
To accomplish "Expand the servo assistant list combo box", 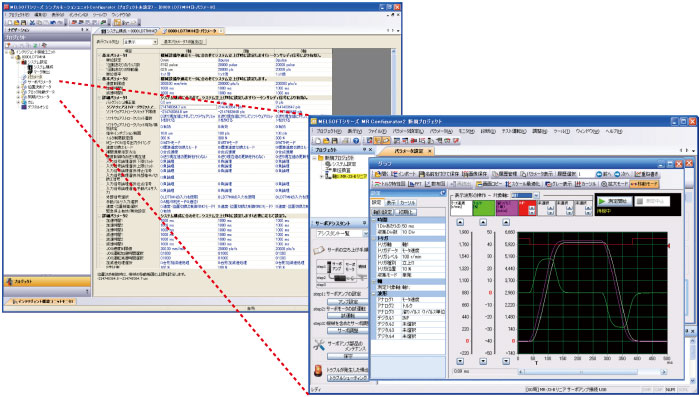I will [x=341, y=234].
